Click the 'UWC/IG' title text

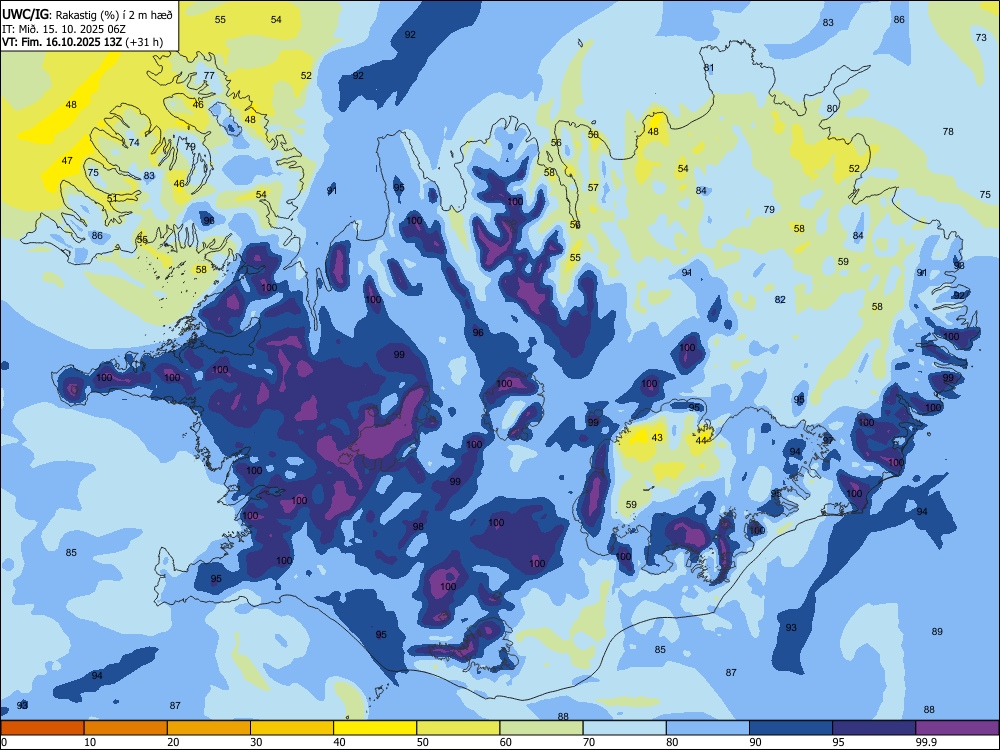click(25, 14)
